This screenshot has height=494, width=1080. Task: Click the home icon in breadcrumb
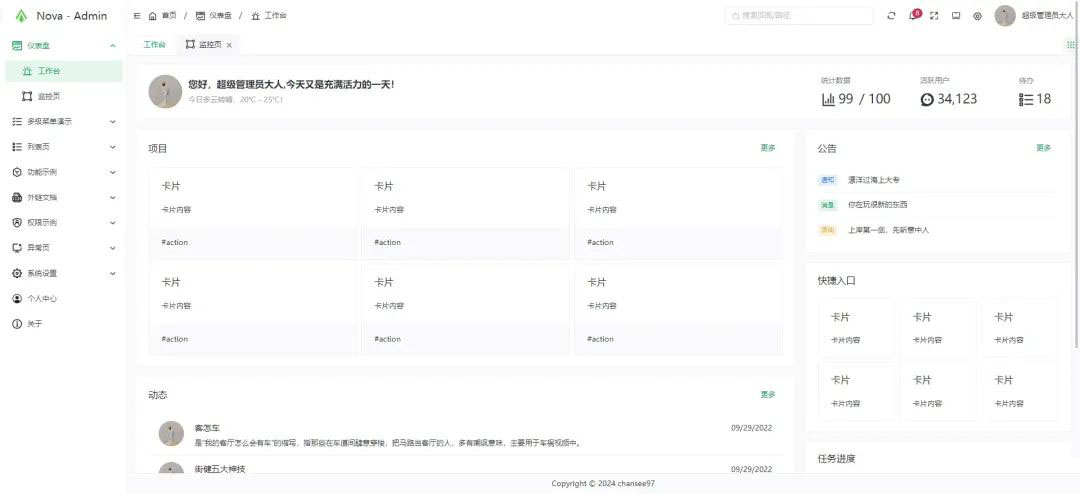click(153, 15)
